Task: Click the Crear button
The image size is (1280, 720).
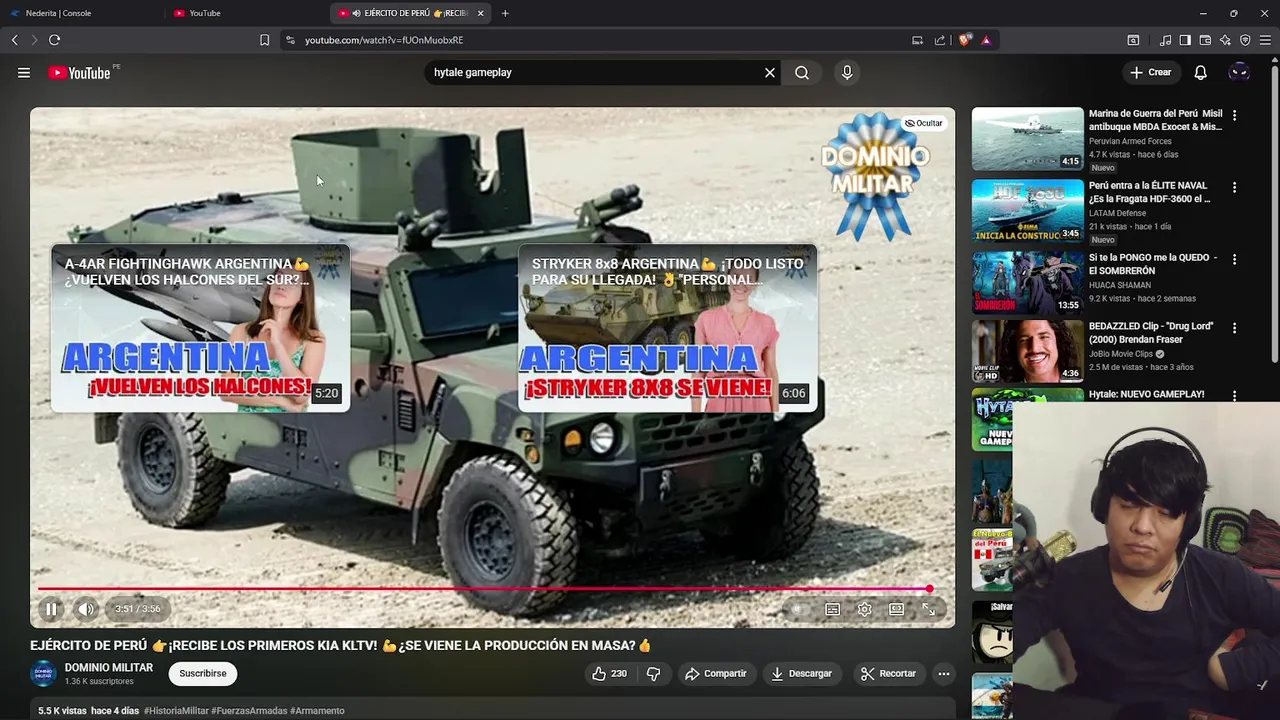Action: tap(1150, 72)
